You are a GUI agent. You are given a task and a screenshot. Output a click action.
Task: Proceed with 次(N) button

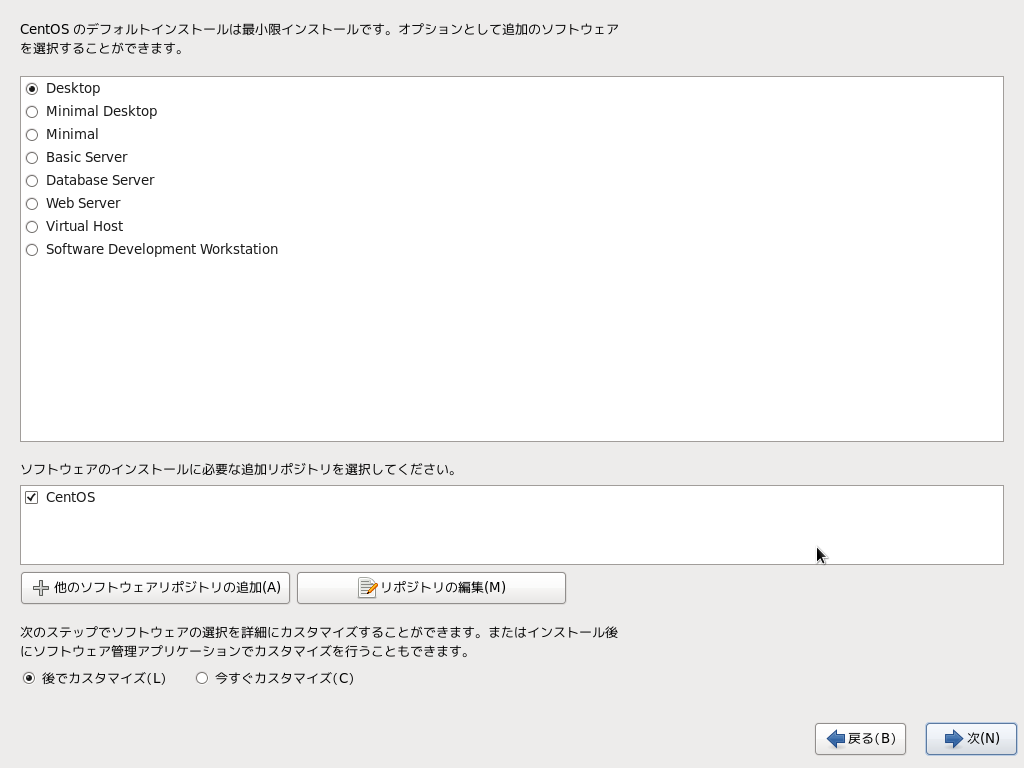(x=971, y=739)
